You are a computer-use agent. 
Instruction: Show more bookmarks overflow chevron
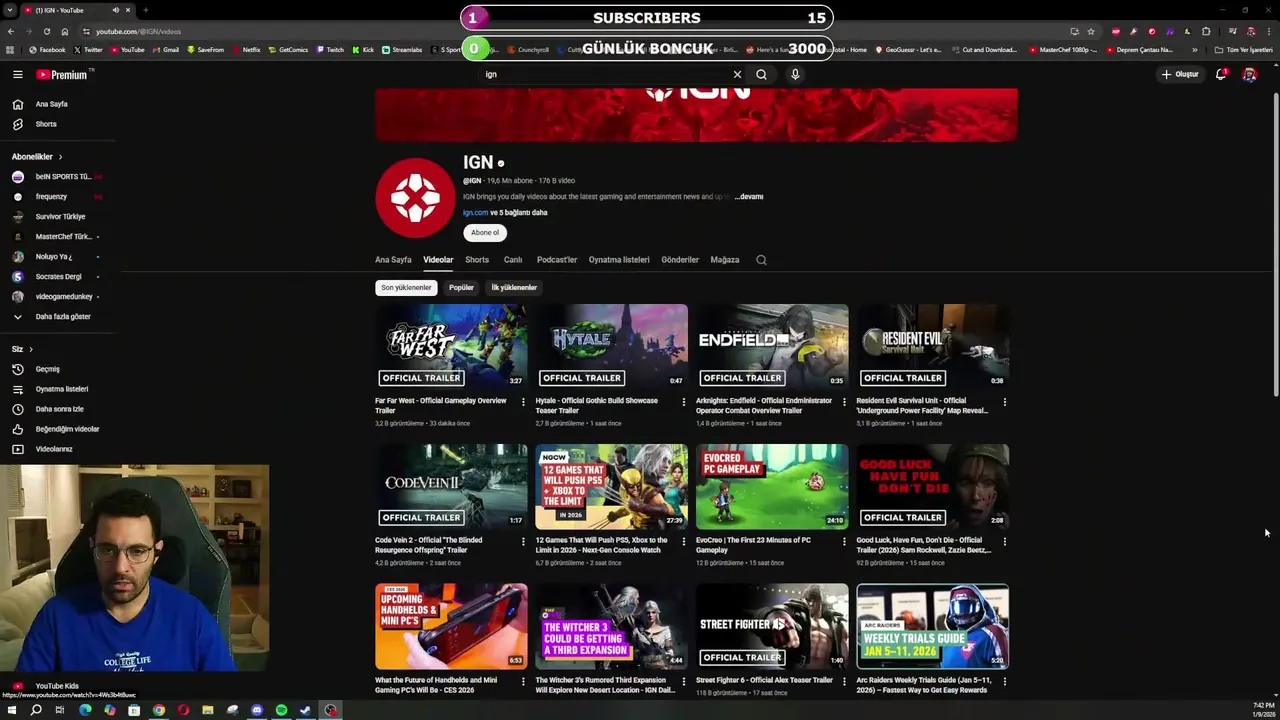coord(1194,50)
